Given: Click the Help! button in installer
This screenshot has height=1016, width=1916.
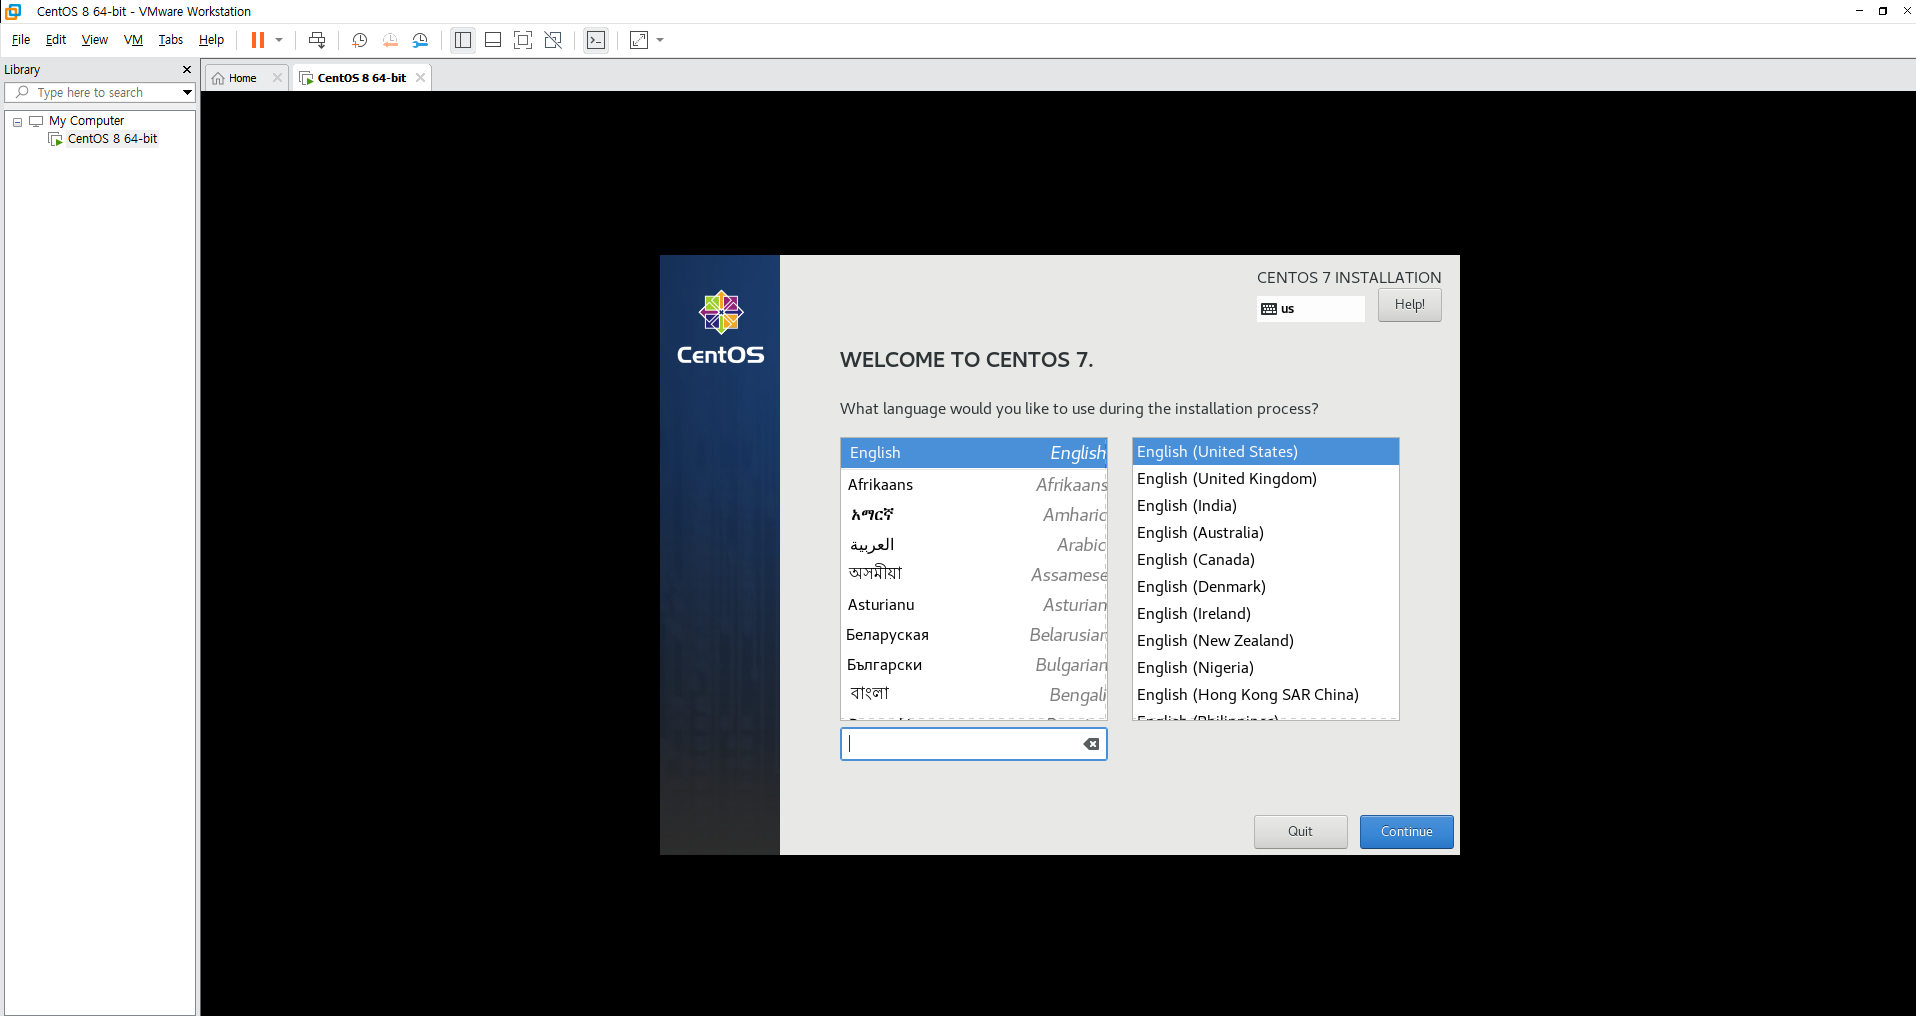Looking at the screenshot, I should (x=1409, y=305).
